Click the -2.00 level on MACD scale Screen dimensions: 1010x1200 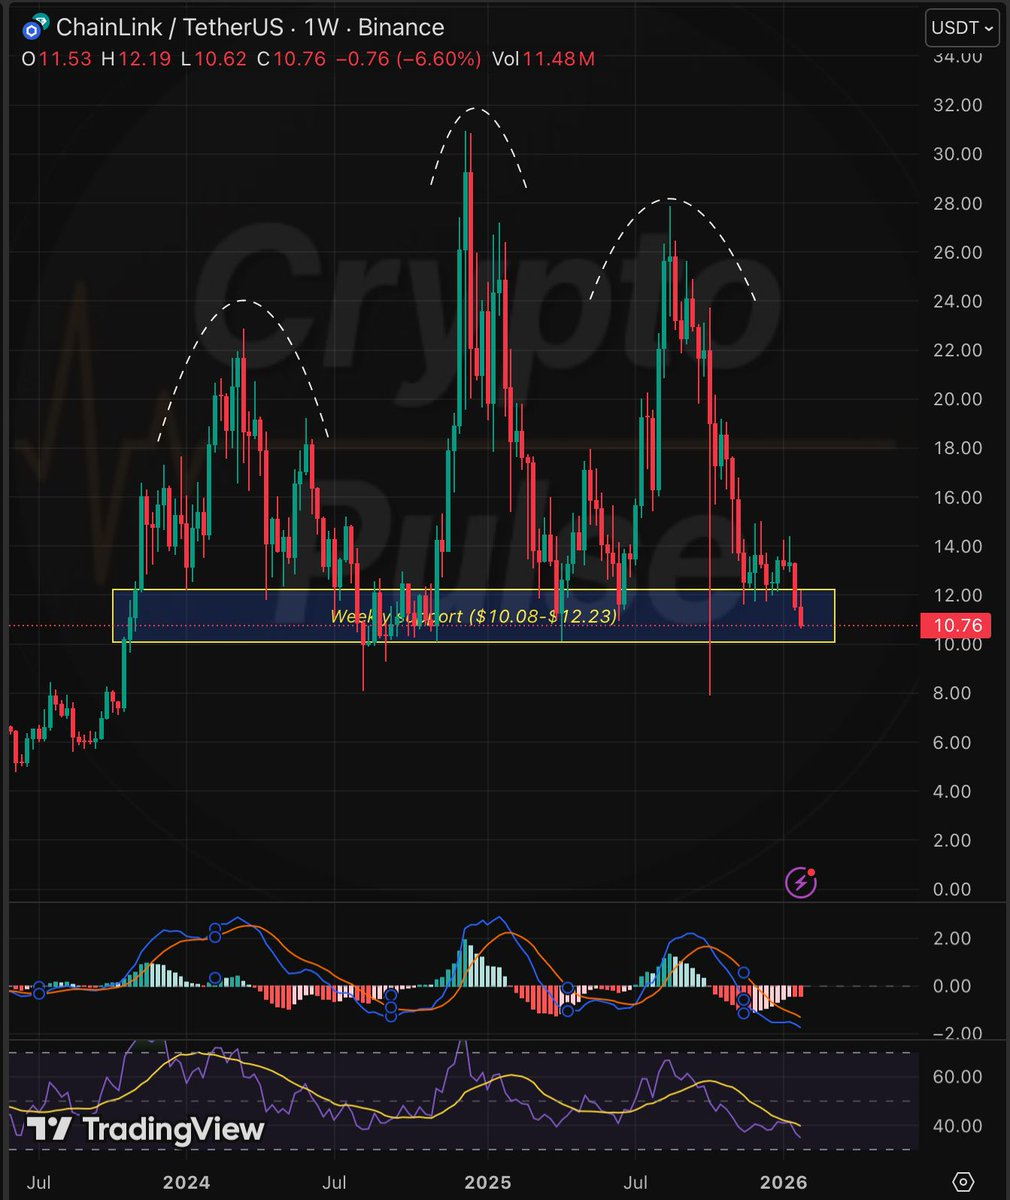956,1034
